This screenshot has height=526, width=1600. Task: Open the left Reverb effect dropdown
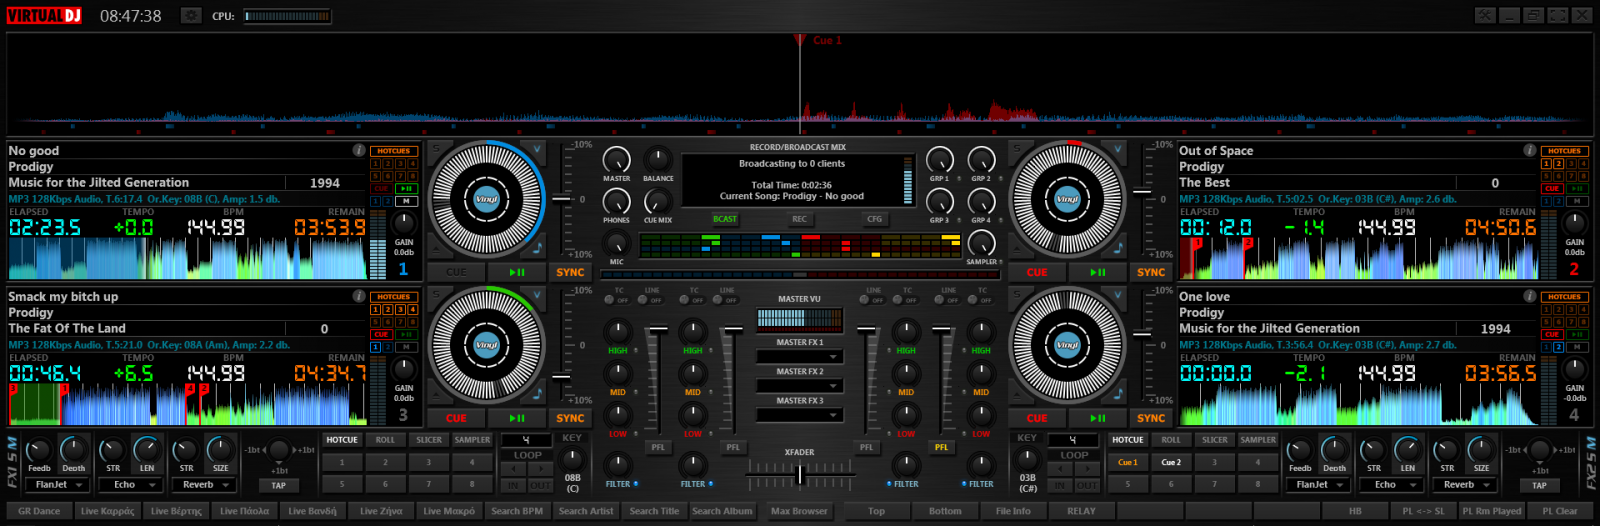[205, 485]
